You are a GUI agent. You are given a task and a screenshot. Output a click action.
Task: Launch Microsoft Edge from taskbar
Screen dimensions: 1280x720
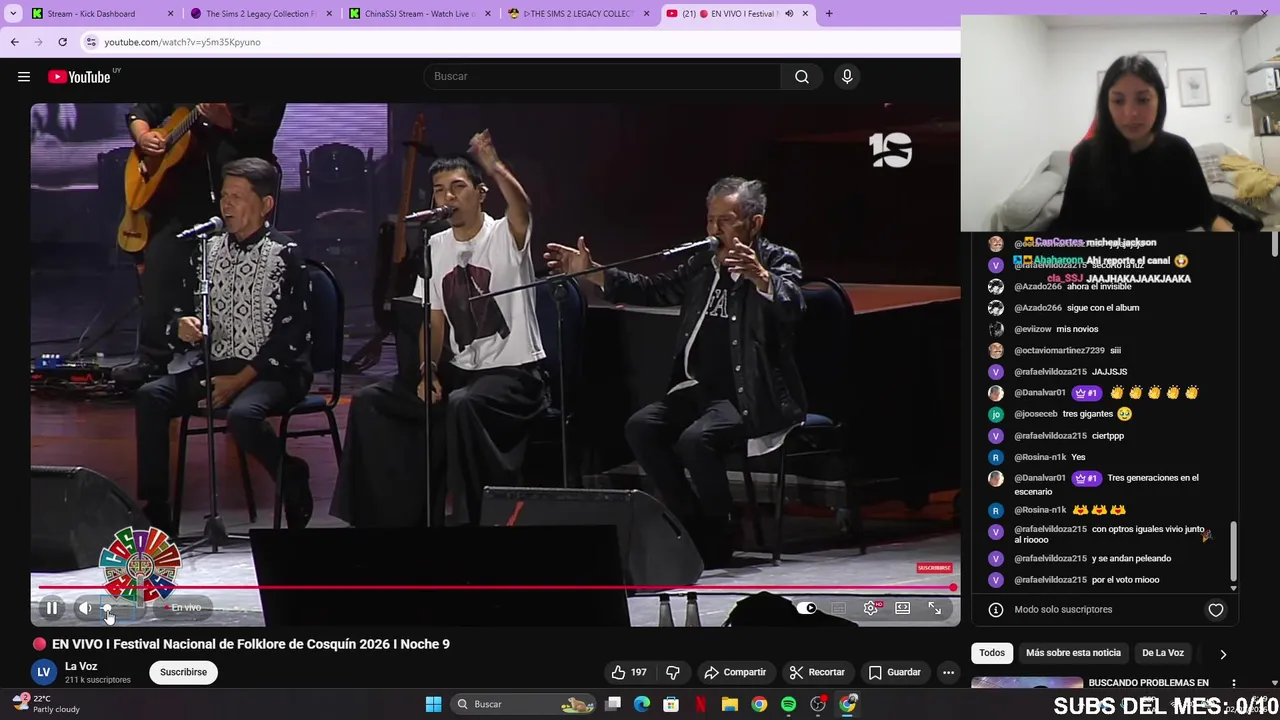click(642, 704)
